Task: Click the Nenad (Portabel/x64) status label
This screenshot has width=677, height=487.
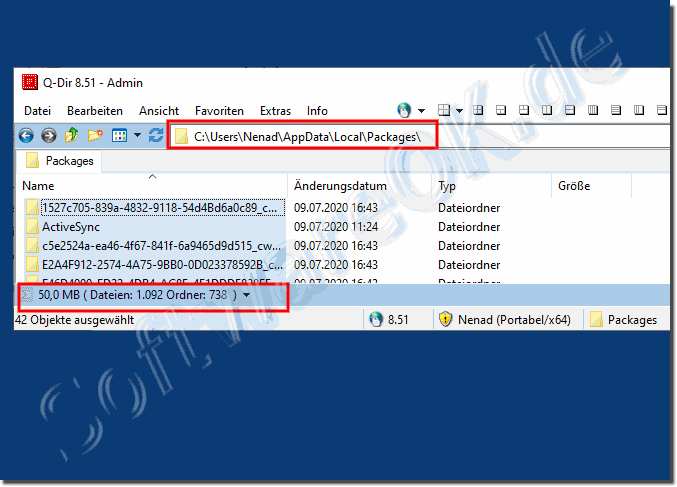Action: [514, 320]
